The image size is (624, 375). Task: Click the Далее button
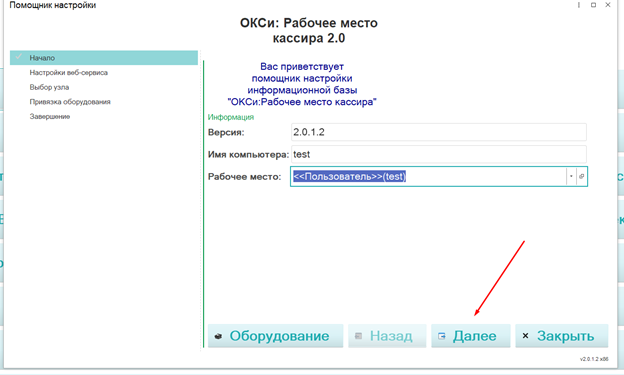470,336
